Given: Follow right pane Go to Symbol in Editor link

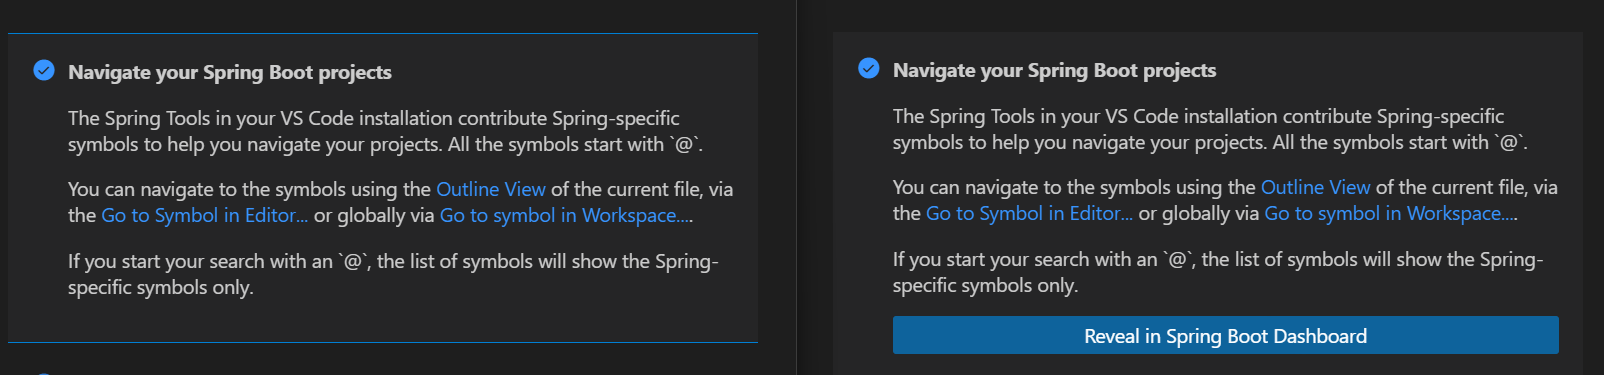Looking at the screenshot, I should [x=1030, y=213].
